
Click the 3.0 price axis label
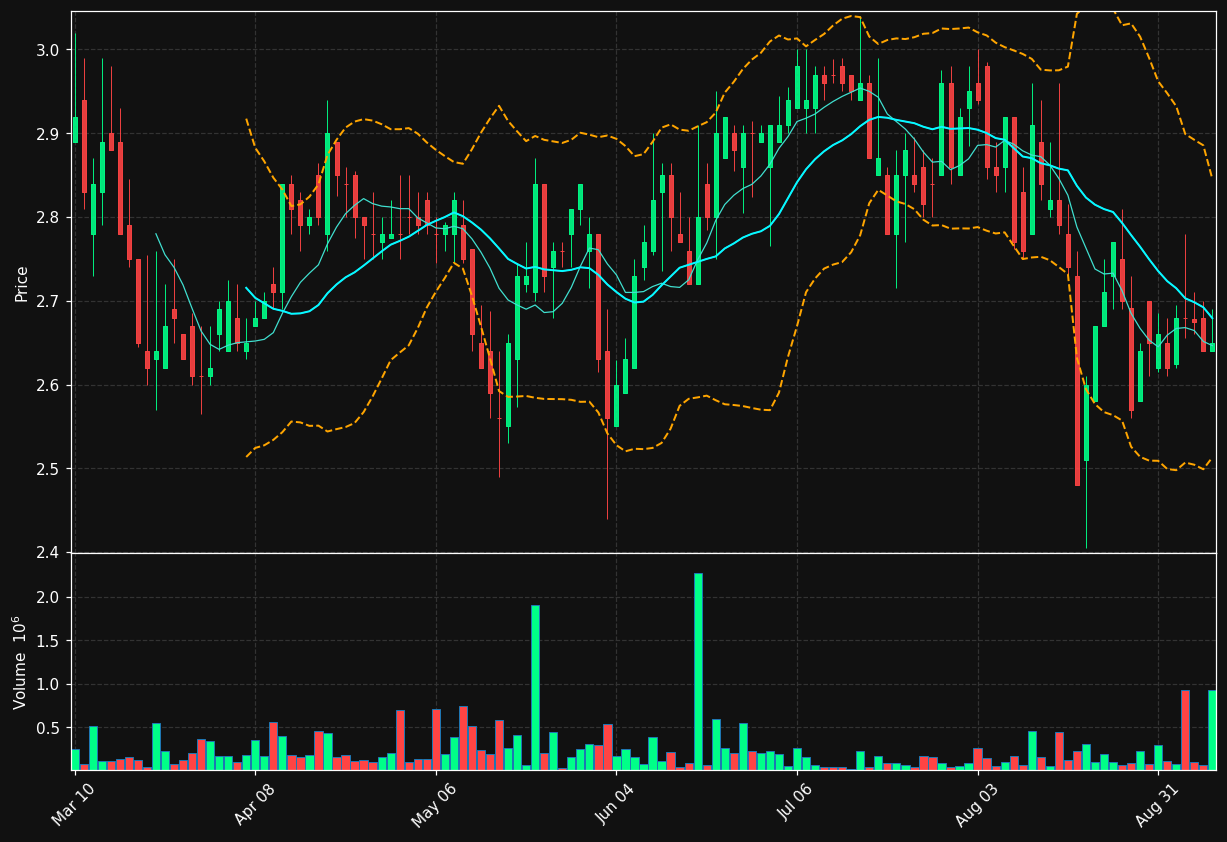pyautogui.click(x=50, y=50)
